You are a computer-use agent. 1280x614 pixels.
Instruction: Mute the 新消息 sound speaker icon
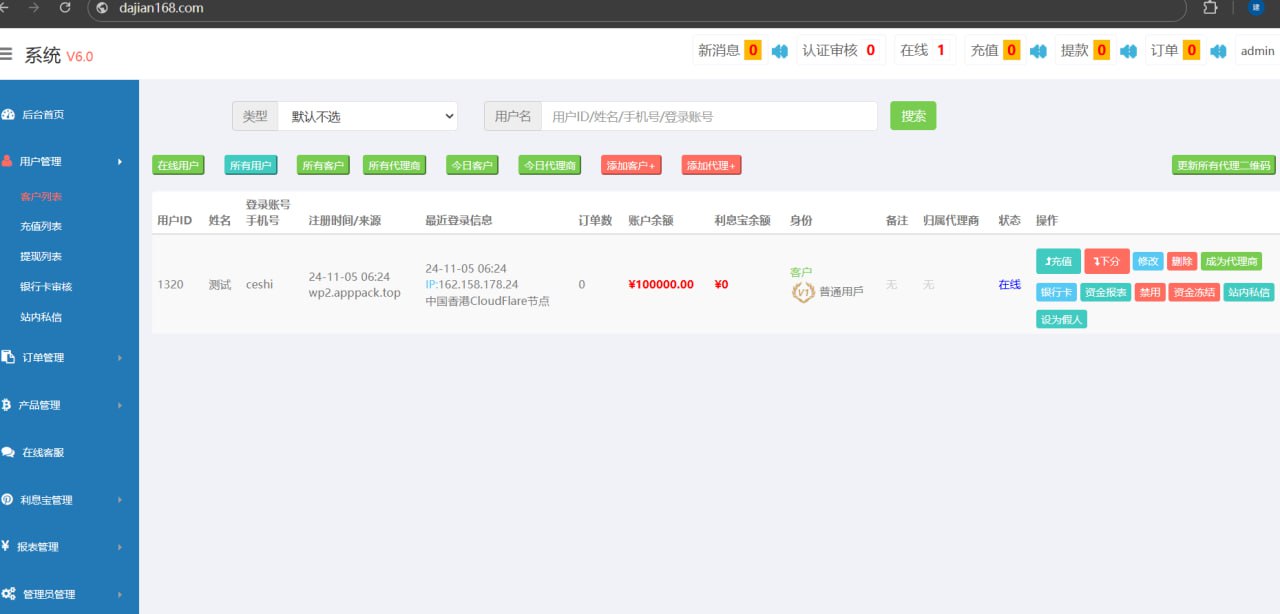point(780,51)
